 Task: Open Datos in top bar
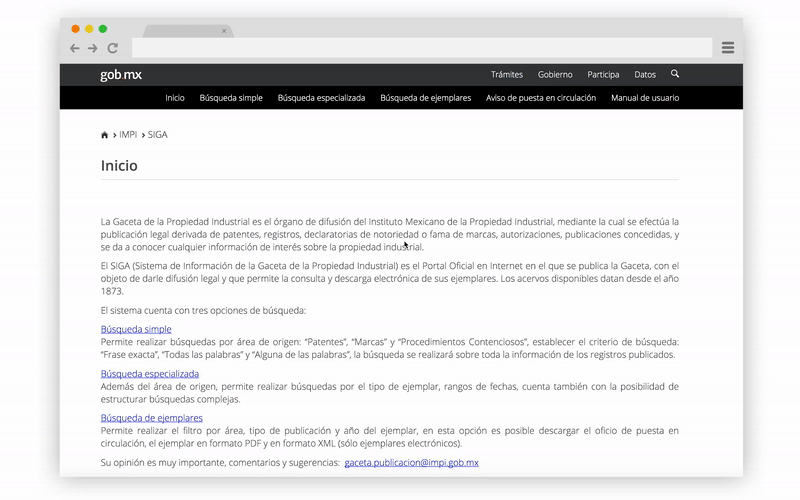click(645, 74)
